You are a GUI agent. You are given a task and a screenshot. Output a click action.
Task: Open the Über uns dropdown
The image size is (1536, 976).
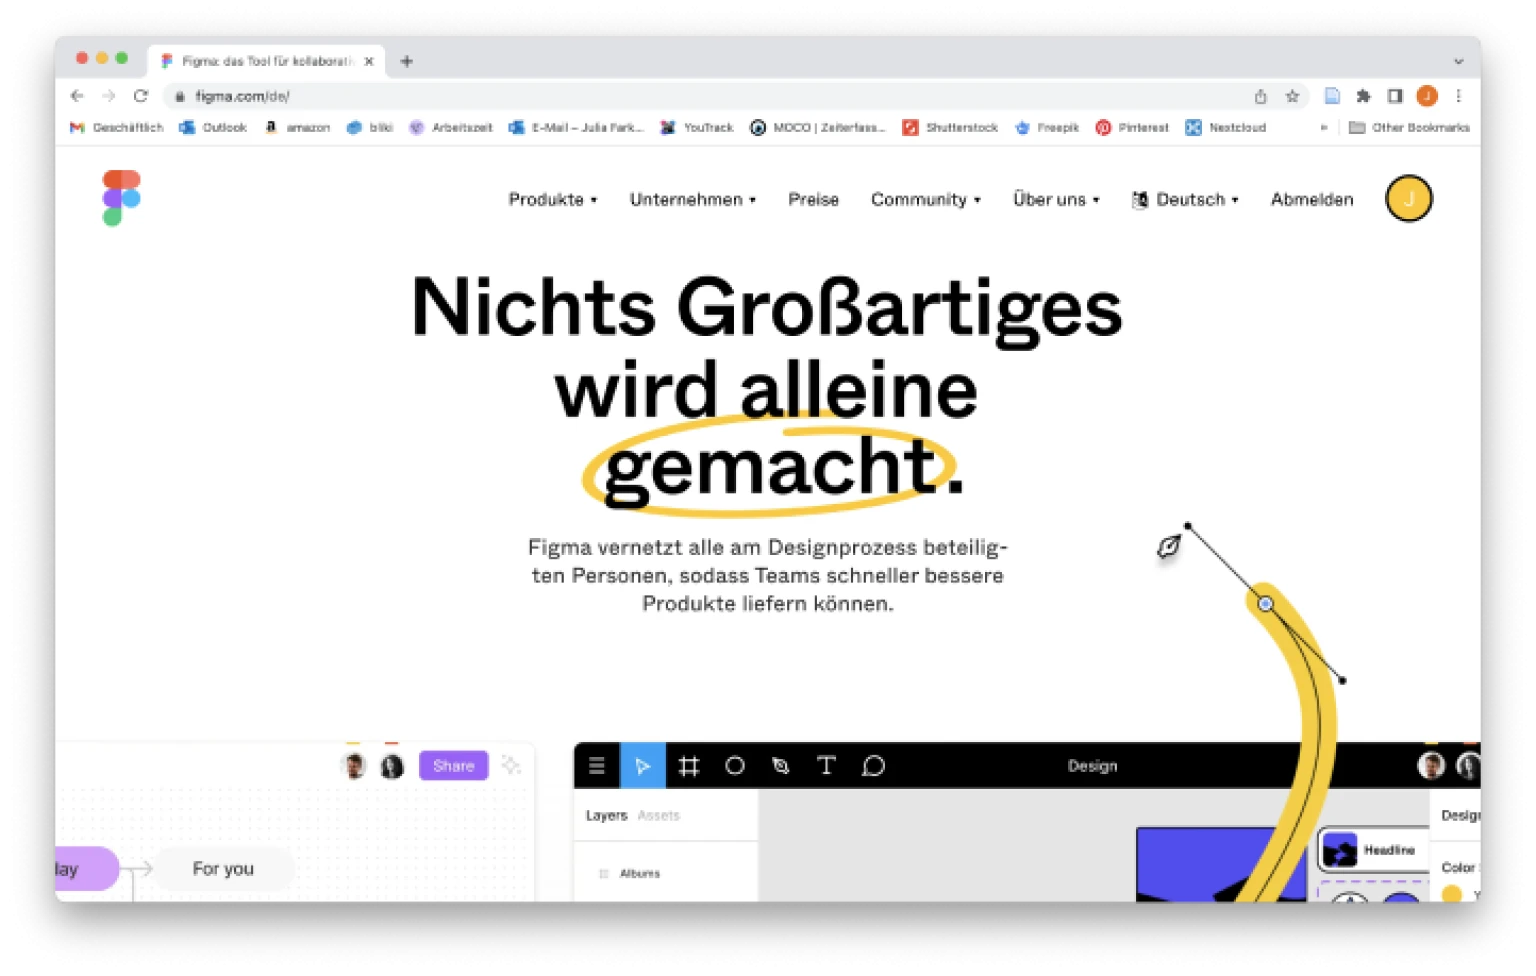tap(1055, 200)
